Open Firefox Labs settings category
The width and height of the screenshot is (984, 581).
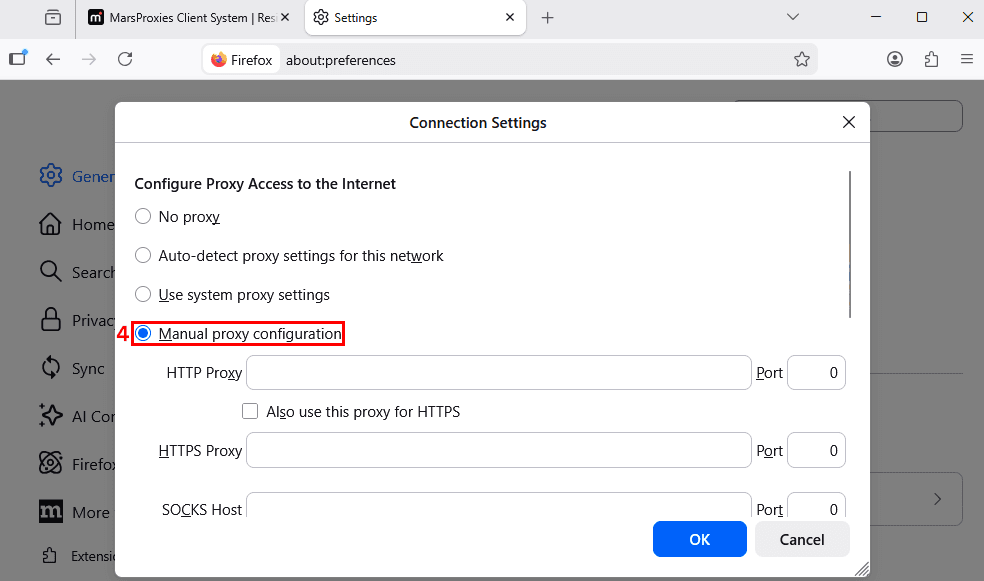75,464
